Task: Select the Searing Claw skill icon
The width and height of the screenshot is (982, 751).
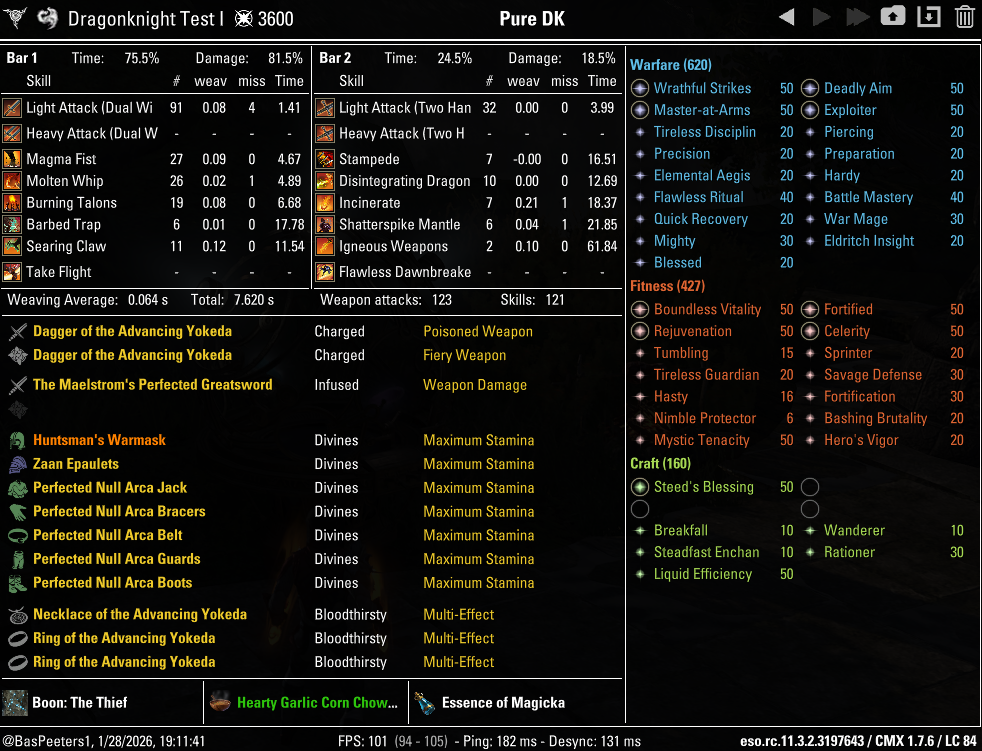Action: click(x=12, y=246)
